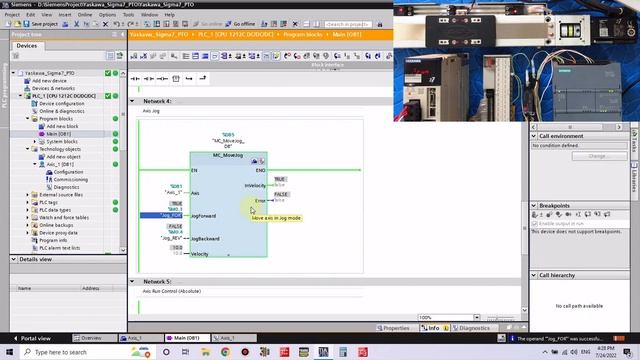Open Chrome from the taskbar

pyautogui.click(x=225, y=352)
